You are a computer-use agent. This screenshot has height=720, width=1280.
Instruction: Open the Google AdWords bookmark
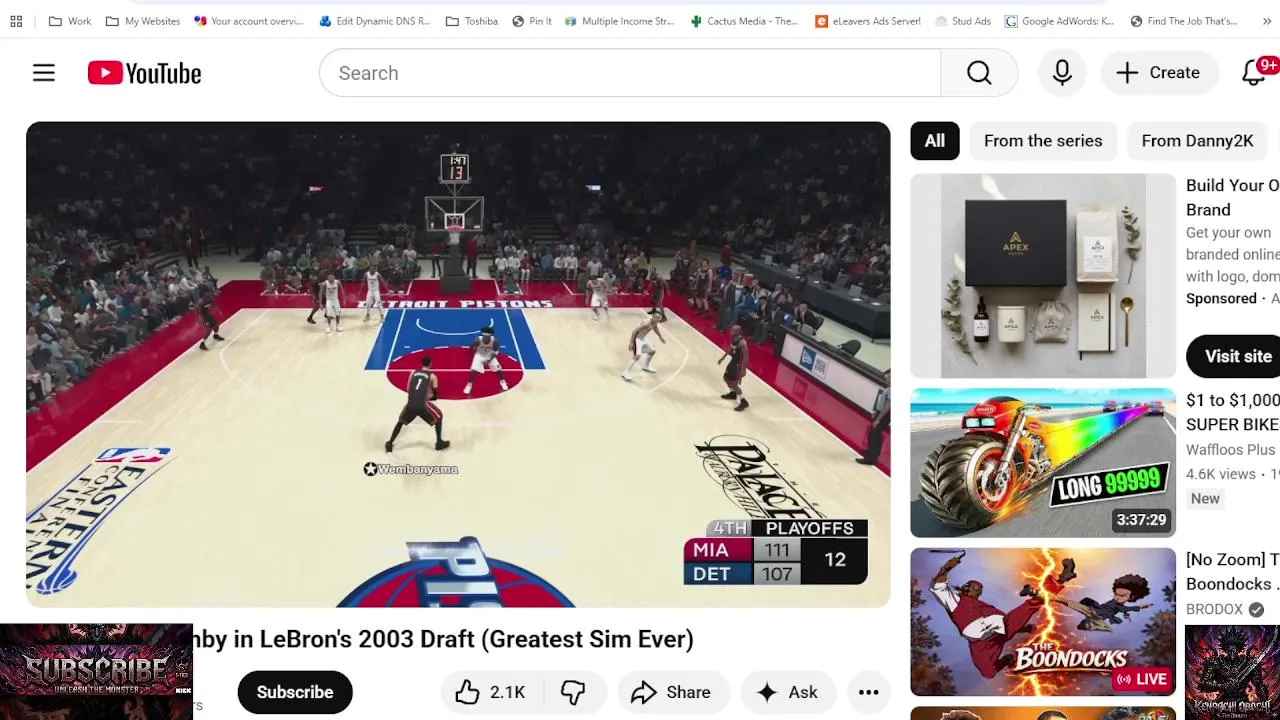pos(1060,21)
